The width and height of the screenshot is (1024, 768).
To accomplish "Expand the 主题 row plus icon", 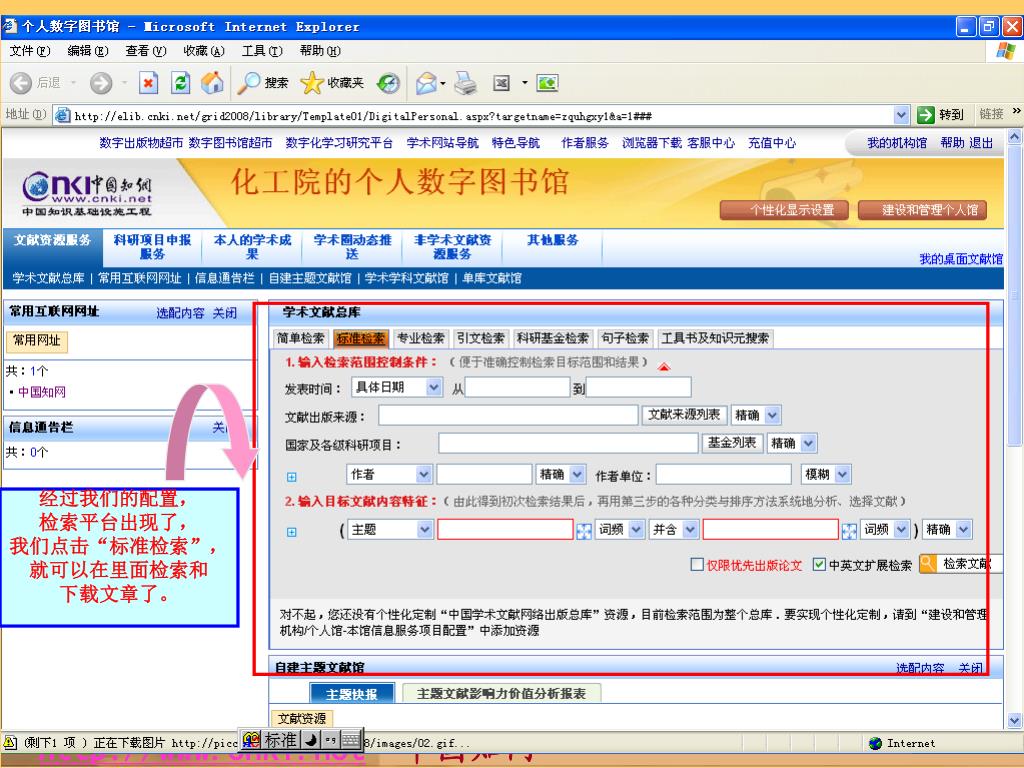I will coord(291,532).
